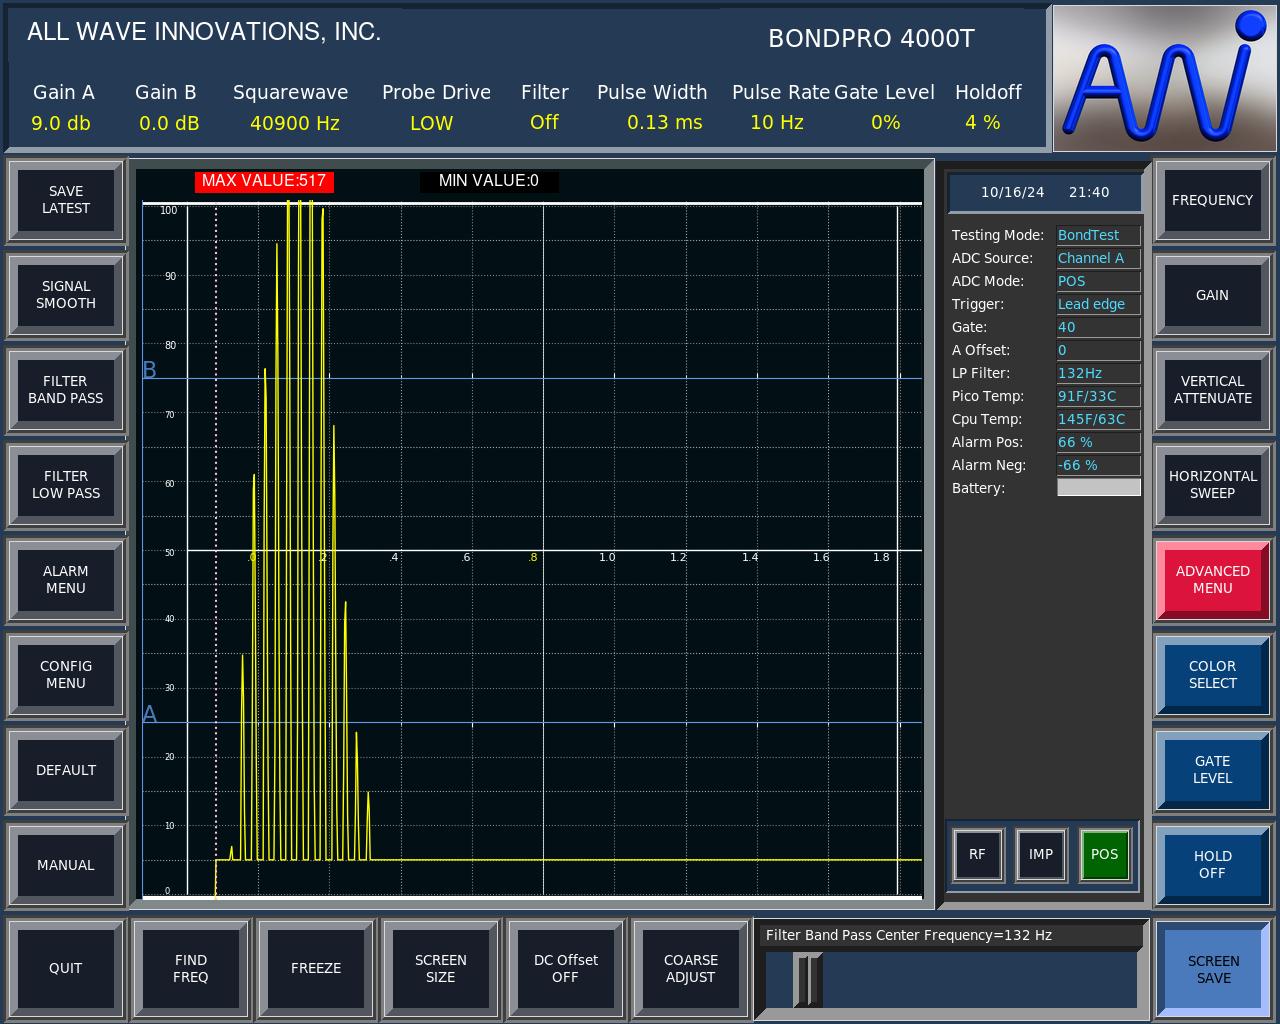This screenshot has width=1280, height=1024.
Task: Click Cpu Temp value 145F/63C
Action: click(1098, 419)
